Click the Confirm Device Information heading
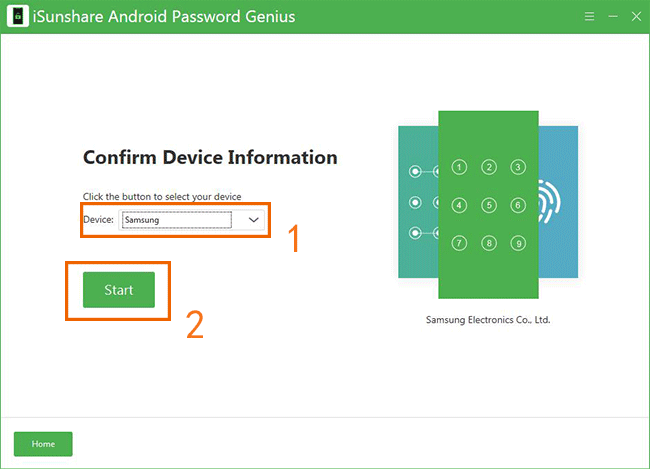 210,158
